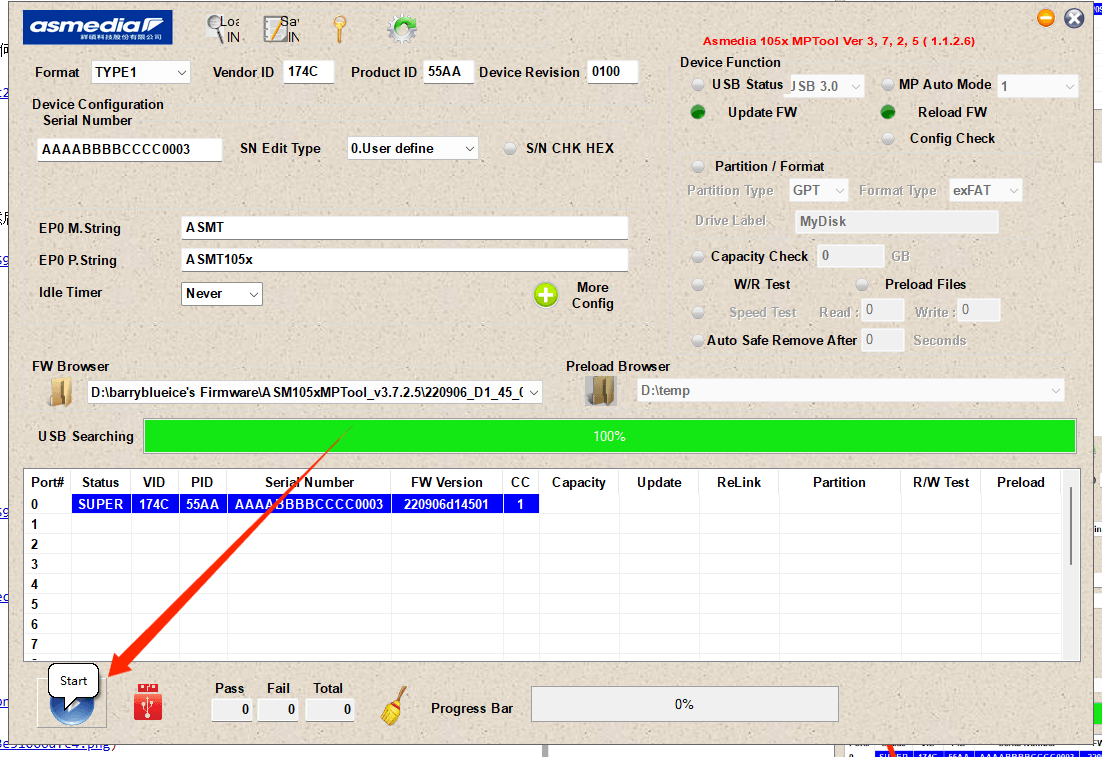Select the AAAABBBBCCCC0003 table cell
The height and width of the screenshot is (757, 1102).
coord(309,504)
